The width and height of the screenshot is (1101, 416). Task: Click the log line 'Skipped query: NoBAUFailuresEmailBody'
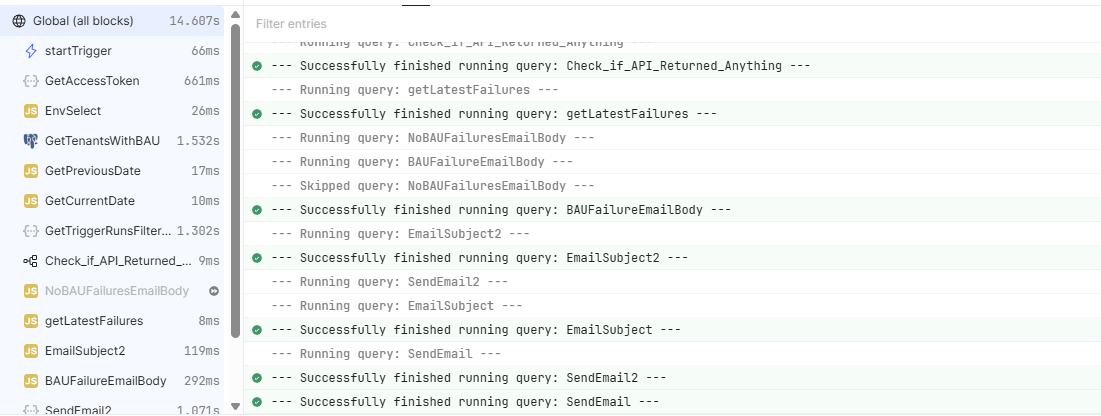pos(672,186)
